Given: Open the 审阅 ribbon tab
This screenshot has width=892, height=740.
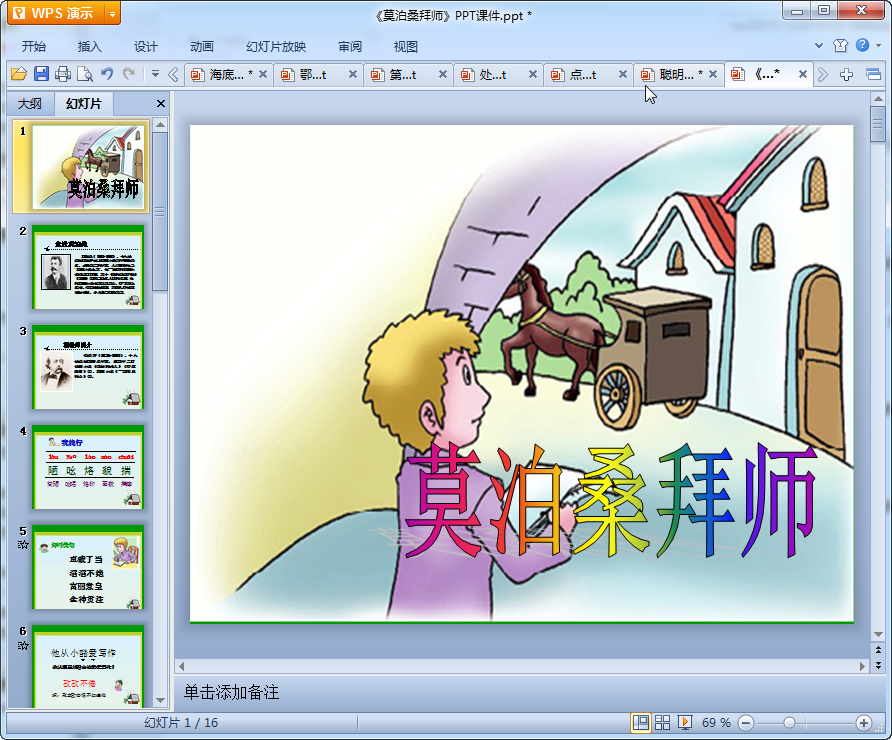Looking at the screenshot, I should click(x=350, y=47).
